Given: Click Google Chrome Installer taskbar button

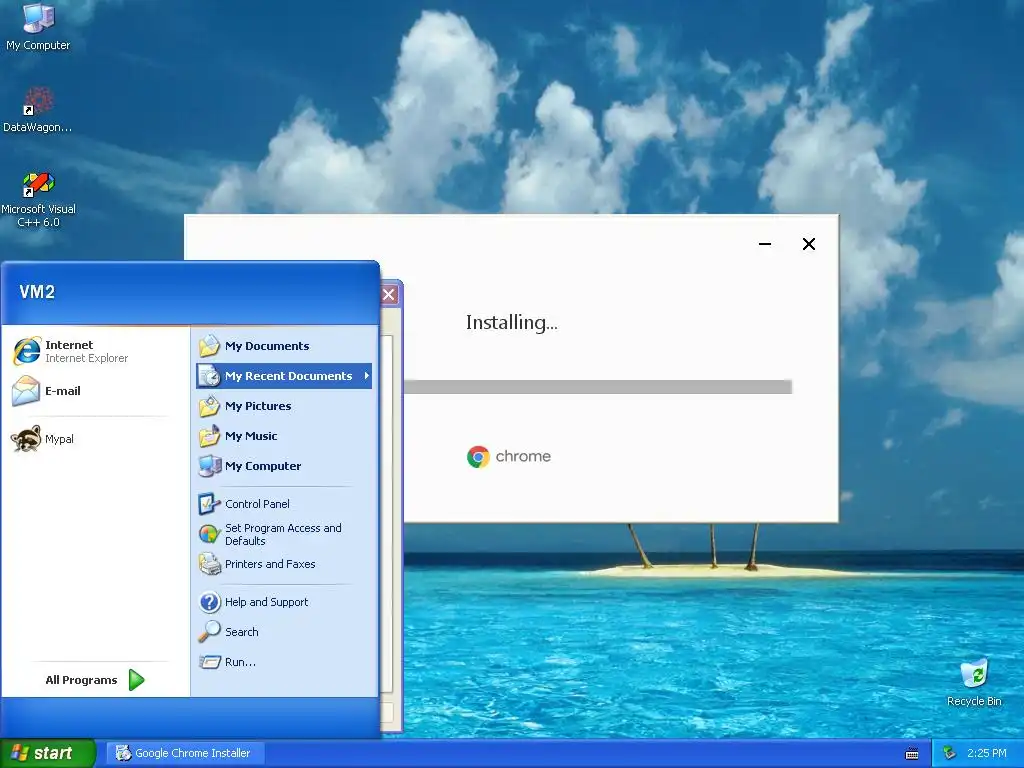Looking at the screenshot, I should coord(184,753).
